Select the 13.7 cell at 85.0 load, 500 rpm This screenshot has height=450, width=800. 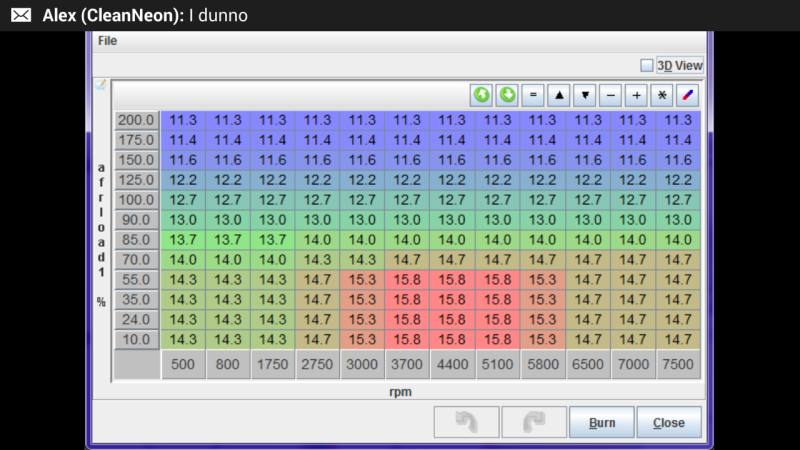[x=182, y=240]
